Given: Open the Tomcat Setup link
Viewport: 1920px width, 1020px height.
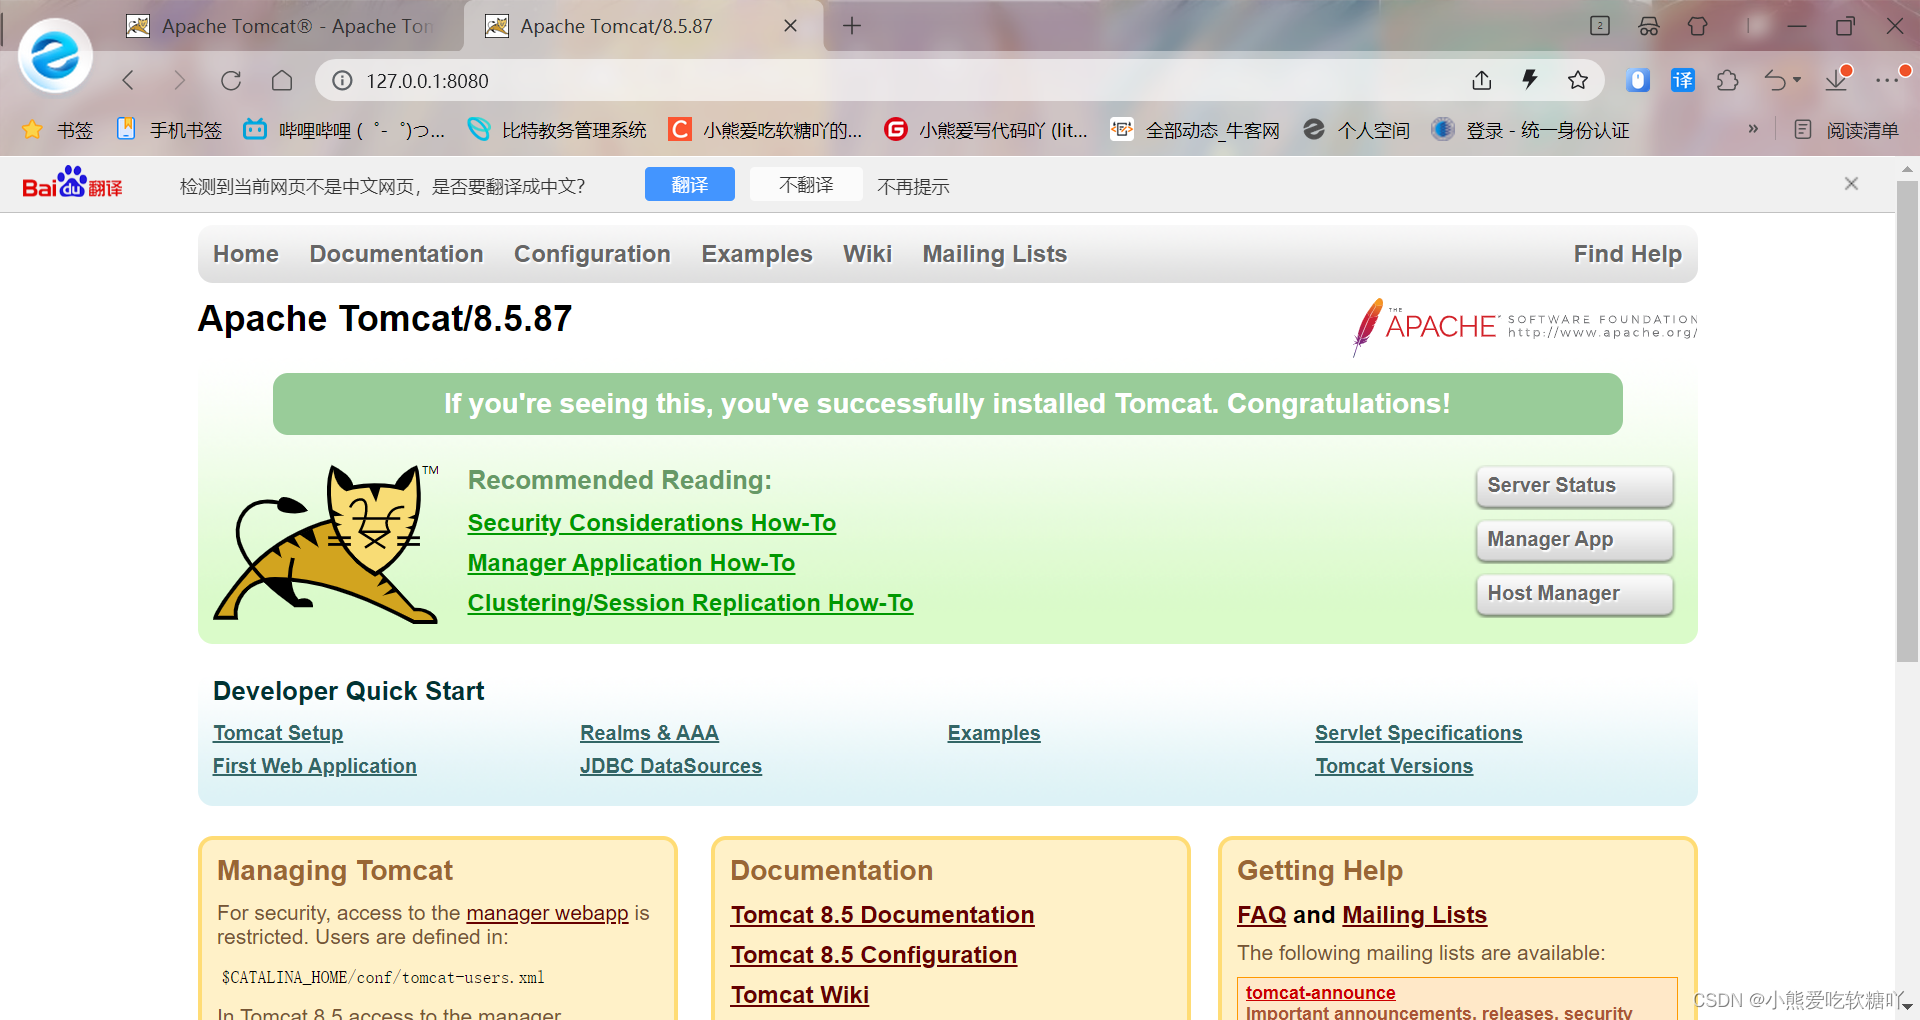Looking at the screenshot, I should 278,733.
